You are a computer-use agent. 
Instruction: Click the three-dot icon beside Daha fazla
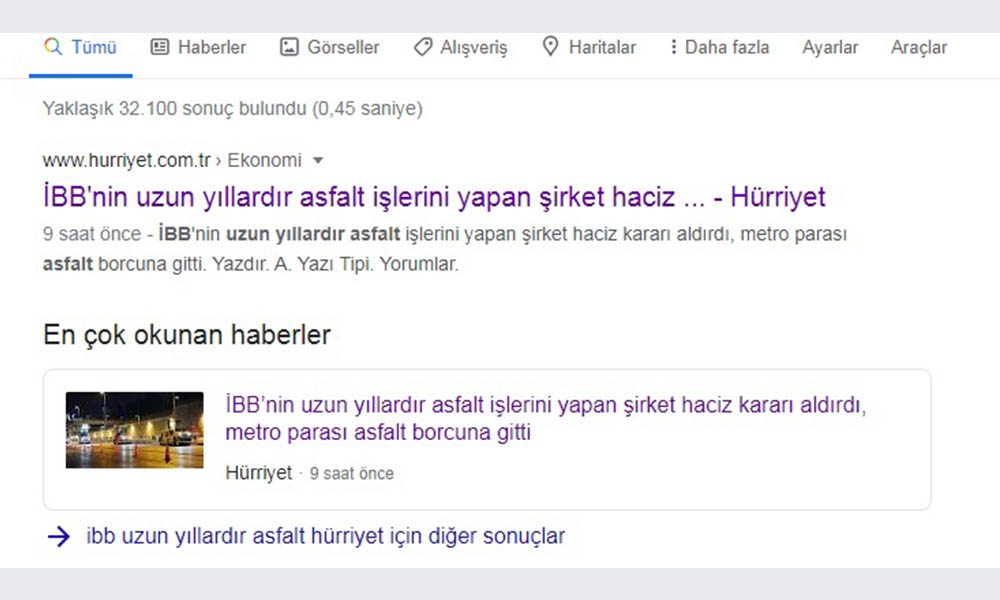673,47
